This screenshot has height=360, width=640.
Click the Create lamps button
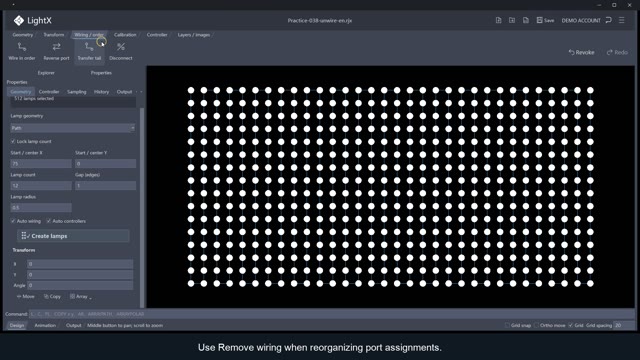73,236
